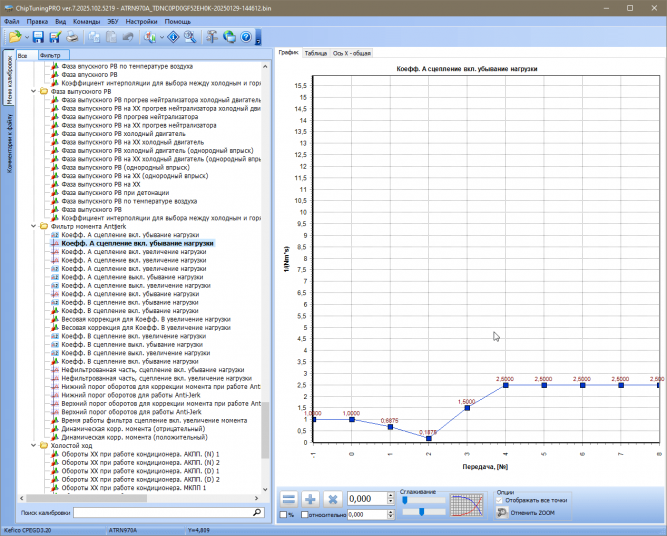Click the tree vertical scrollbar thumb
This screenshot has height=536, width=667.
(265, 430)
